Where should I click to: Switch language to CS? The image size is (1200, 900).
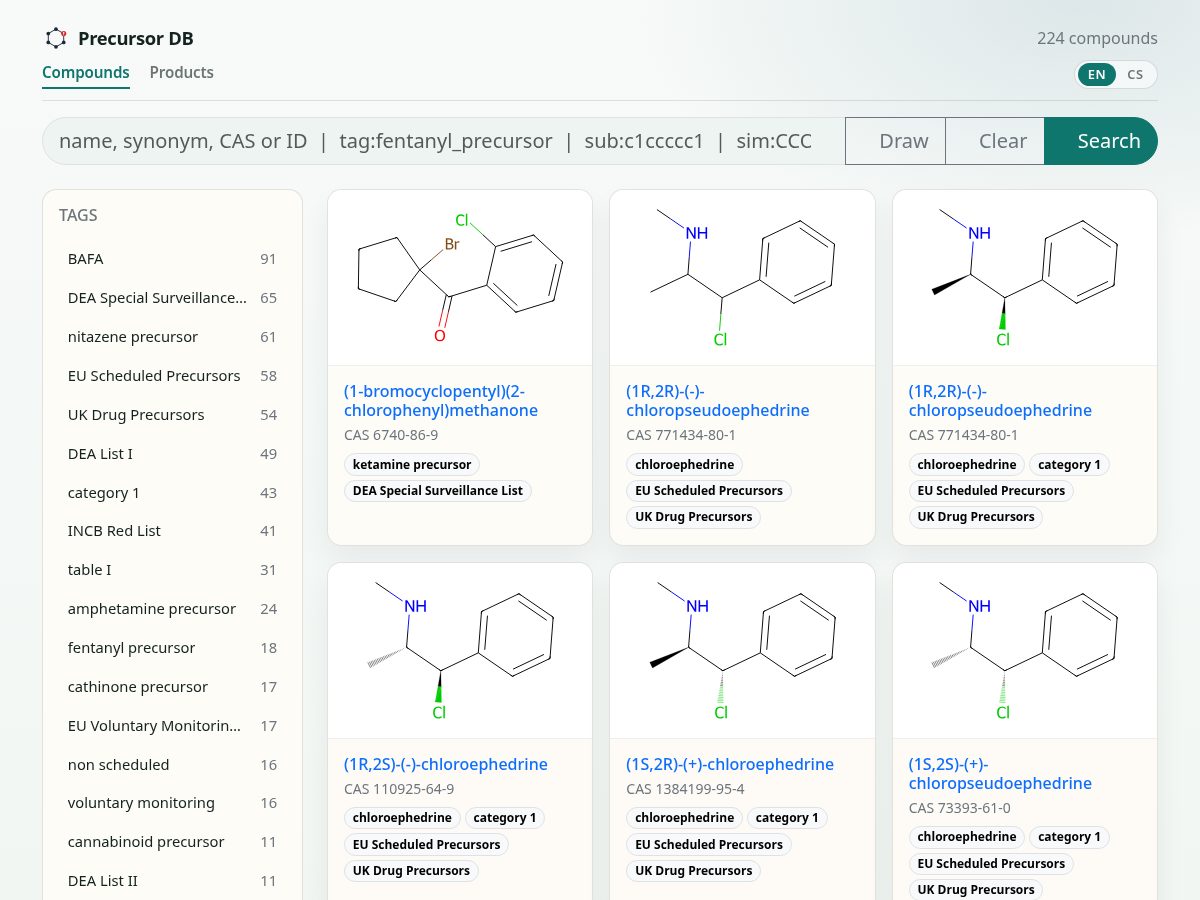pyautogui.click(x=1135, y=75)
